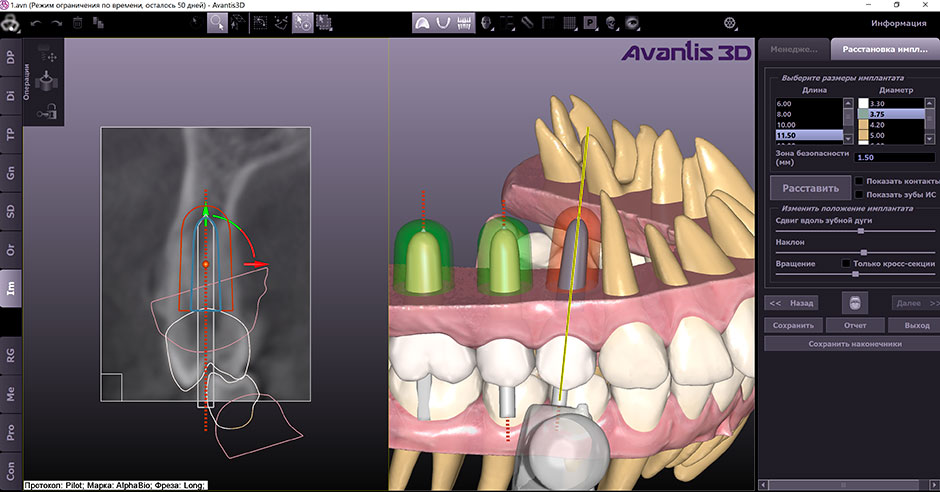940x492 pixels.
Task: Switch to the Менедже... tab
Action: [x=794, y=49]
